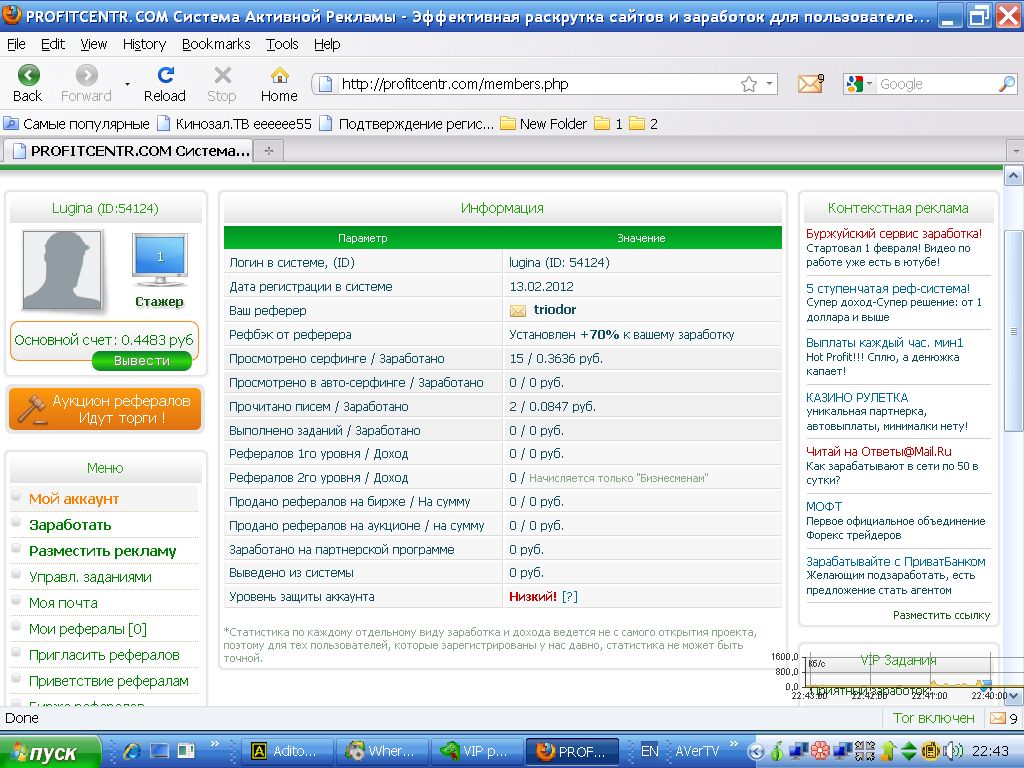Click the gavel icon on auction banner

pyautogui.click(x=31, y=409)
